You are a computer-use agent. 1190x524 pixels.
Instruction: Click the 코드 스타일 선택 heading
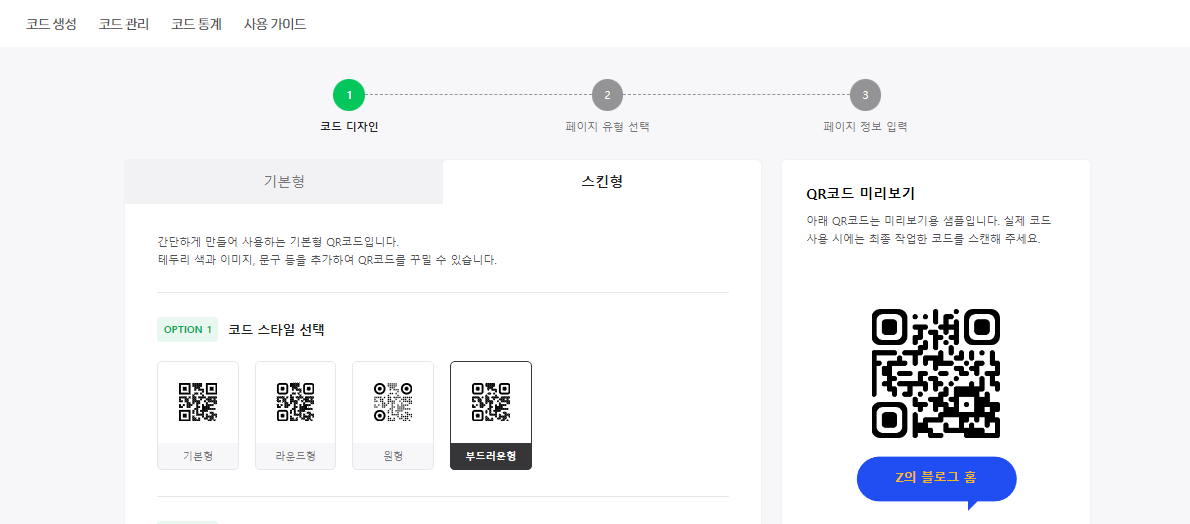276,330
